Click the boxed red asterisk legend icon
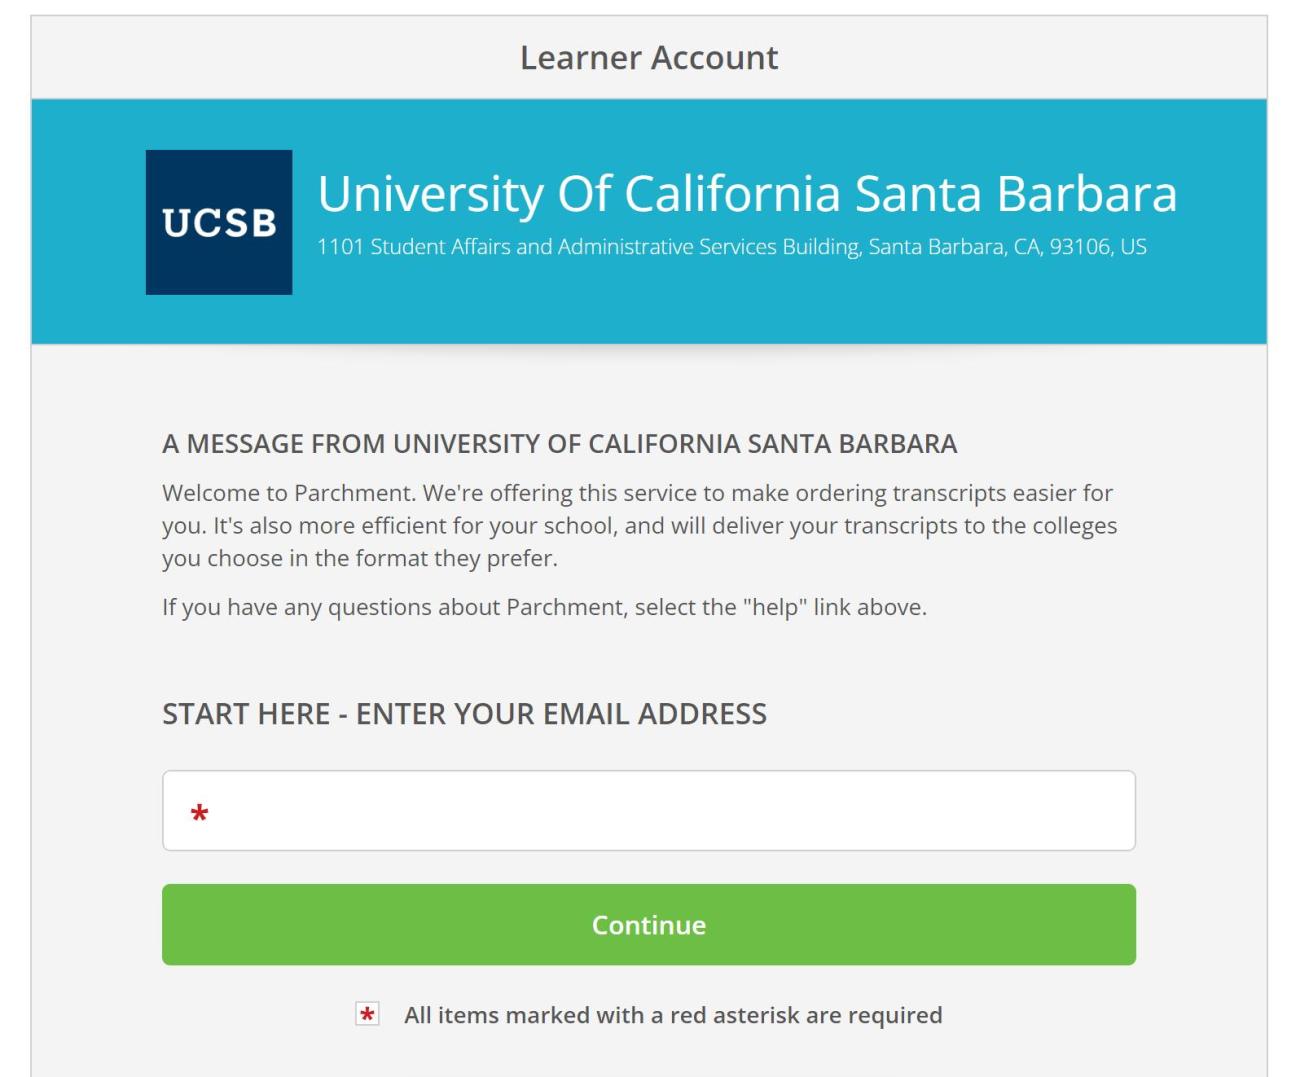 point(368,1015)
